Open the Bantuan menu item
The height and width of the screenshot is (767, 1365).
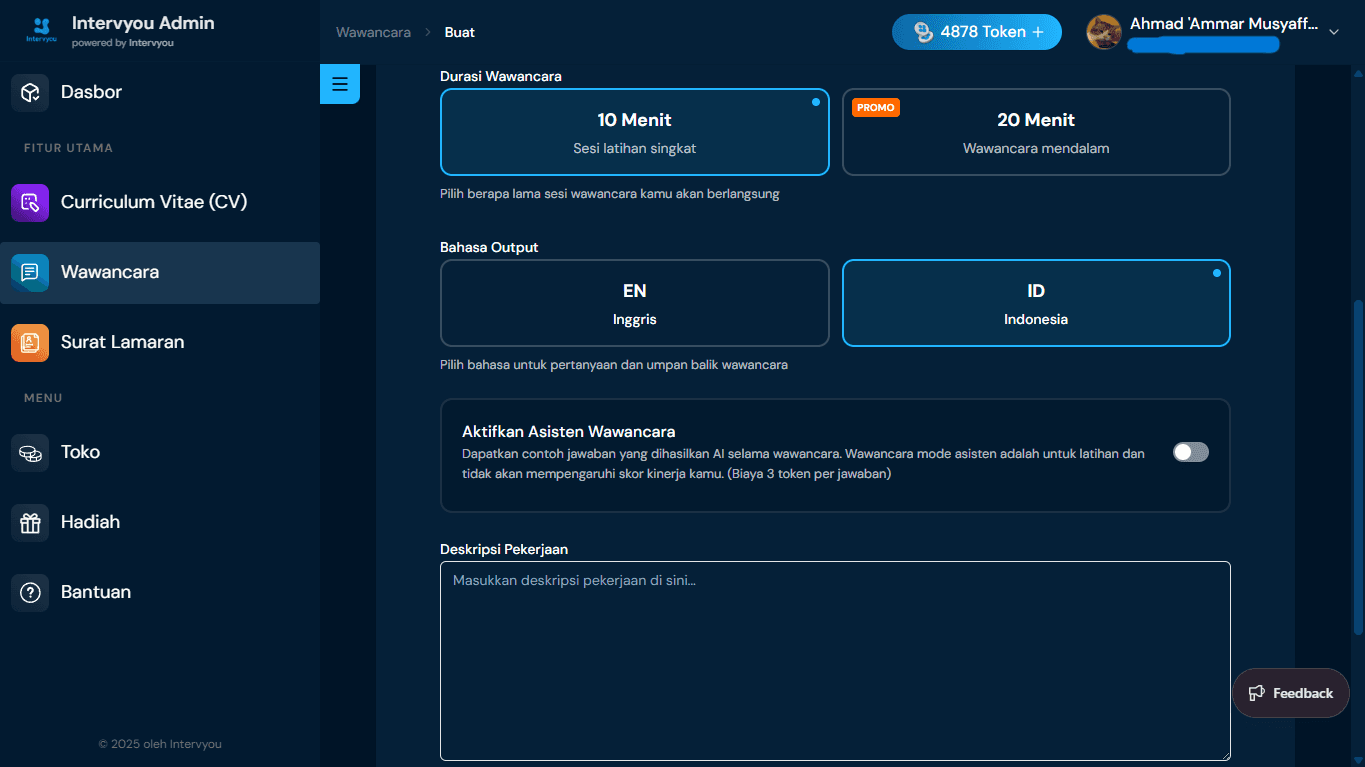[160, 592]
